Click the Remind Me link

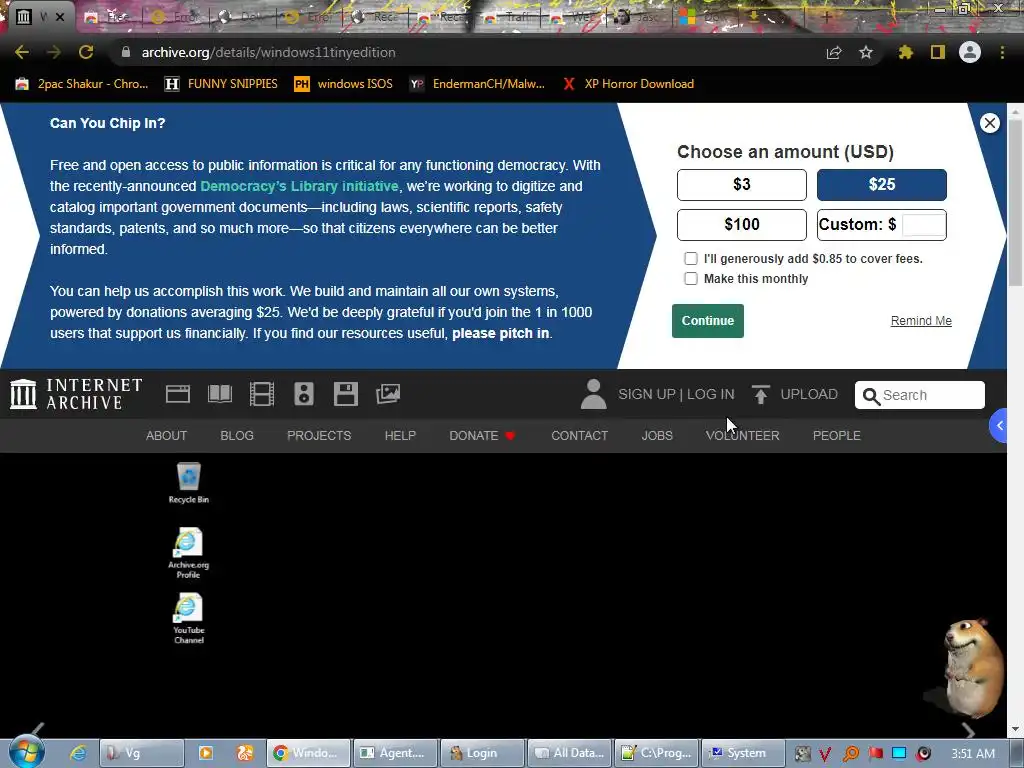coord(921,321)
